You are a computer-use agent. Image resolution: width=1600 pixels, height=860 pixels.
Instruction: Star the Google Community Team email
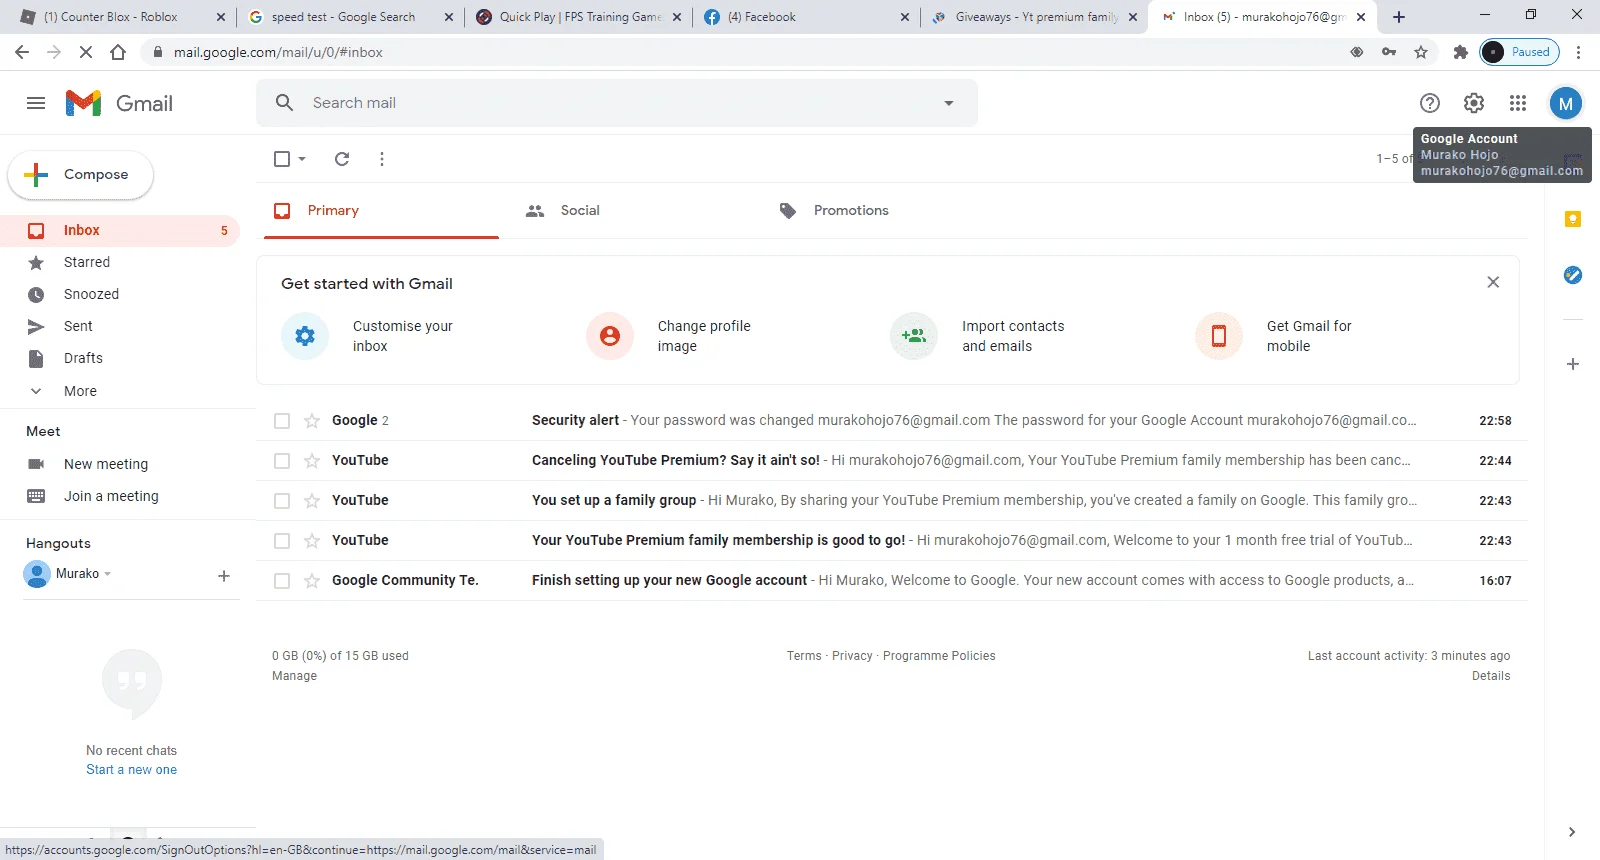point(312,581)
